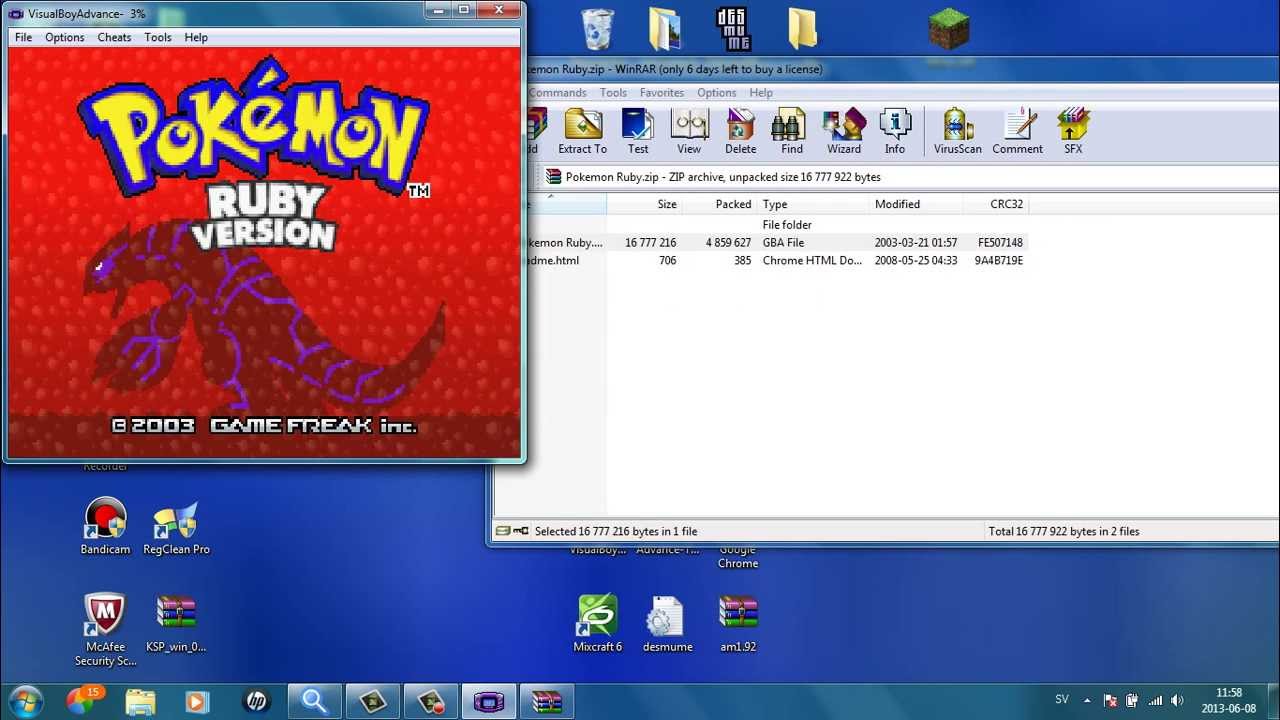
Task: Open Tools menu in VisualBoyAdvance
Action: (x=158, y=37)
